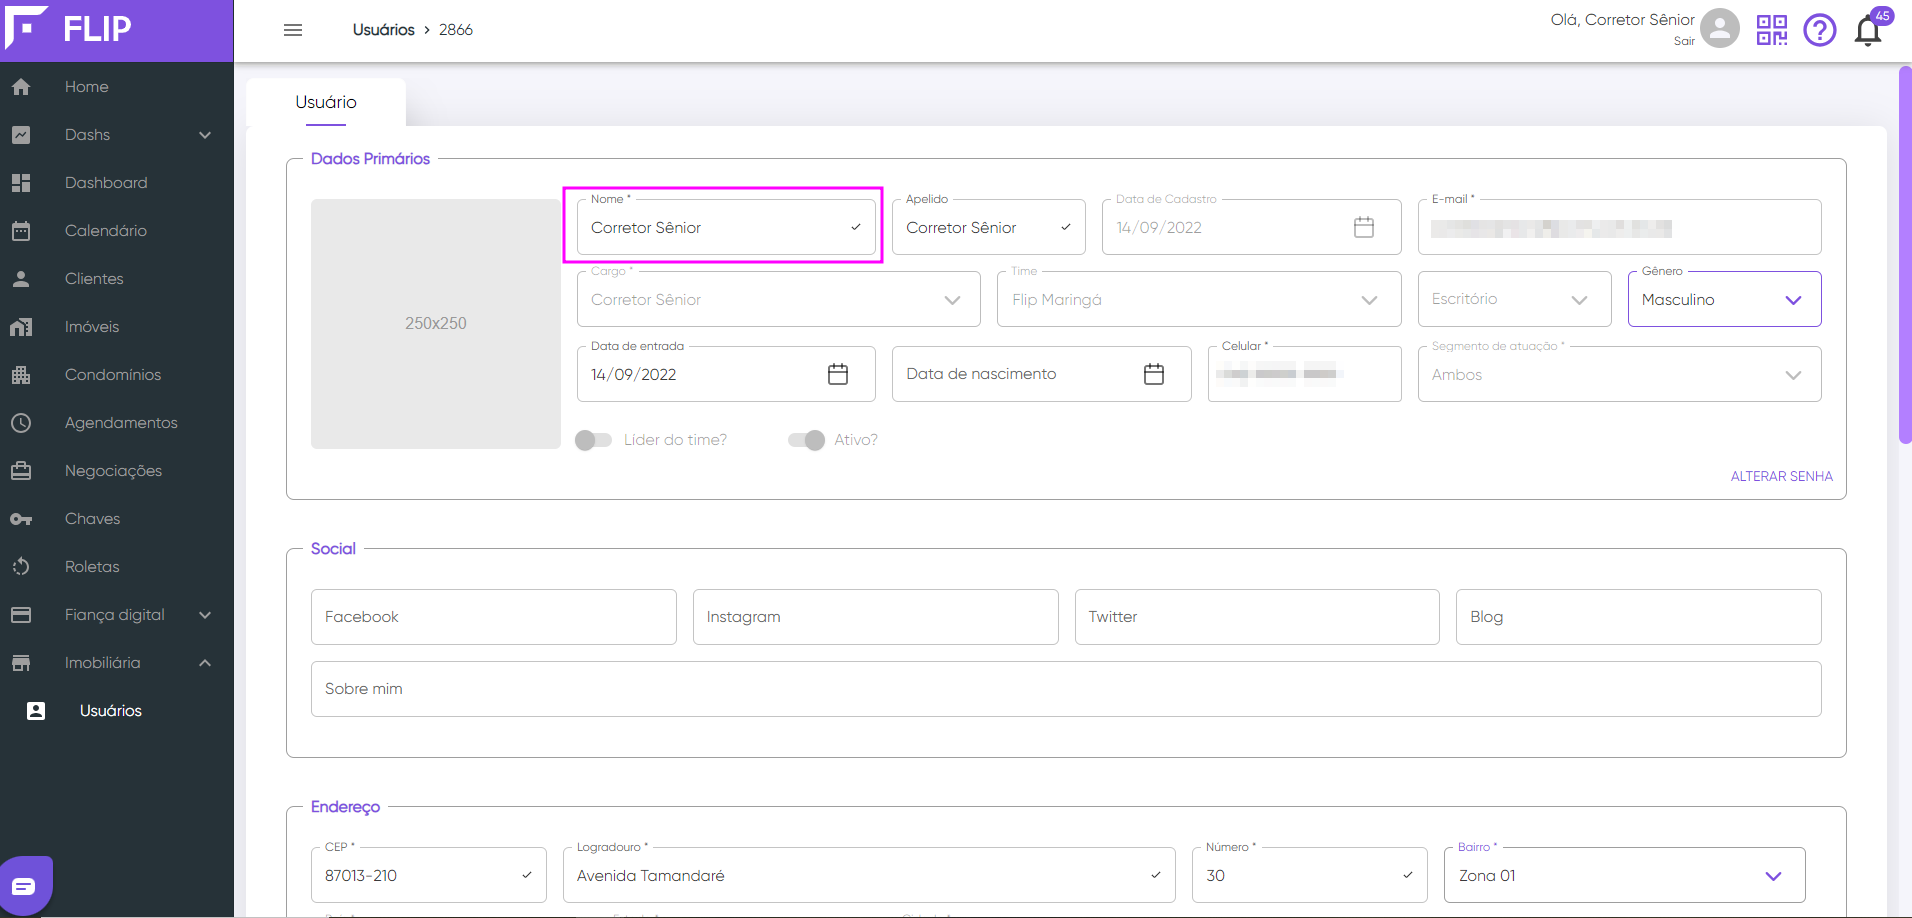Click the Negociações briefcase icon
Screen dimensions: 1912x918
click(x=21, y=471)
